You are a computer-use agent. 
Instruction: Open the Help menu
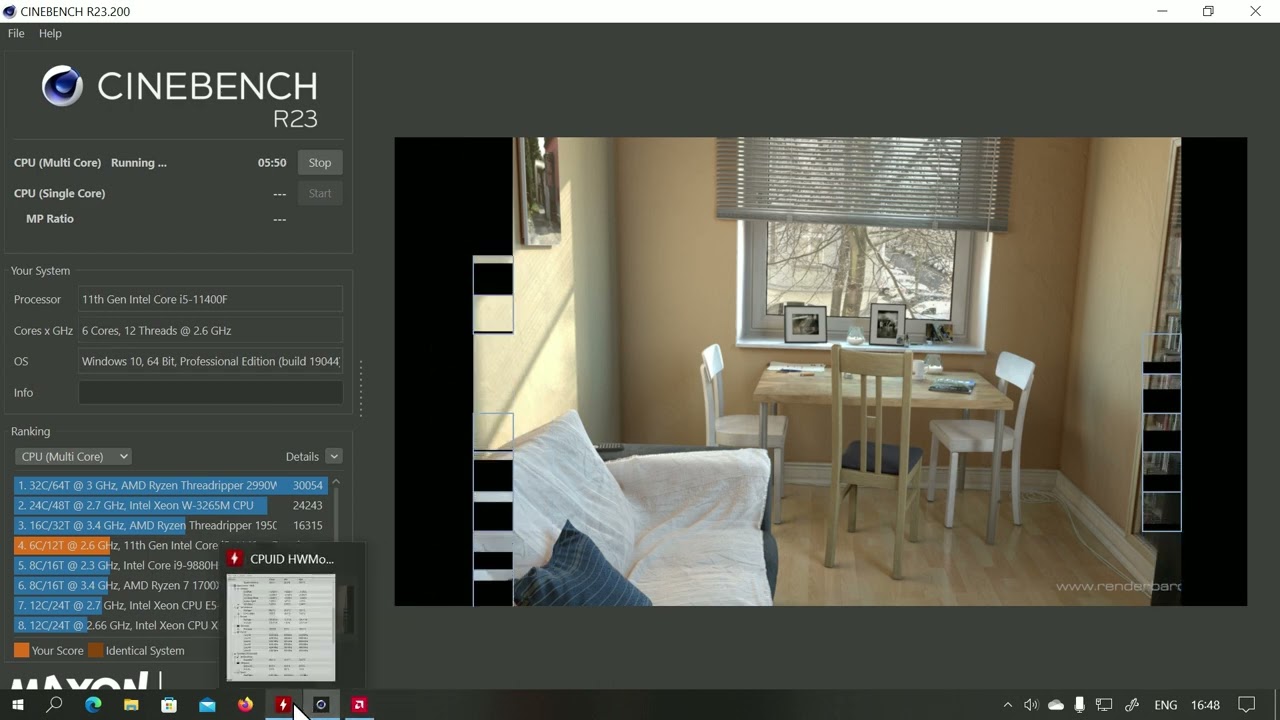coord(50,33)
